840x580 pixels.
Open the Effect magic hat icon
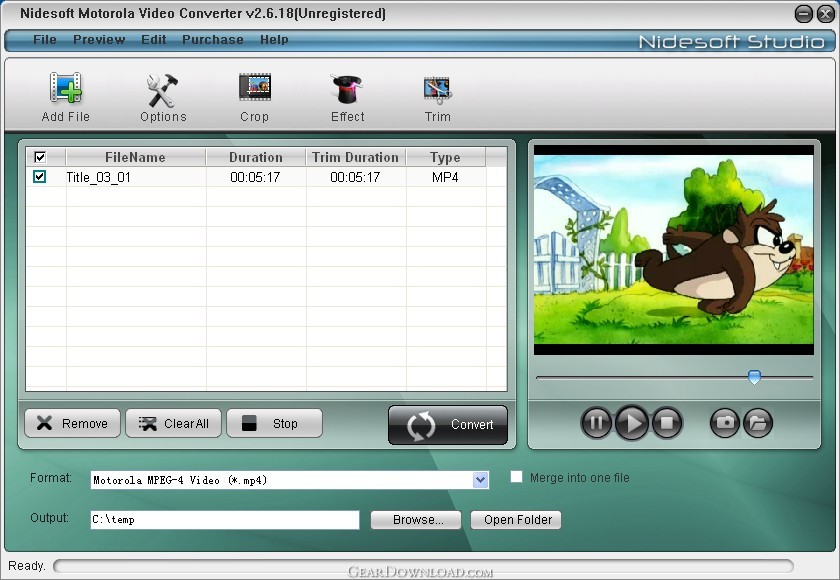tap(347, 89)
